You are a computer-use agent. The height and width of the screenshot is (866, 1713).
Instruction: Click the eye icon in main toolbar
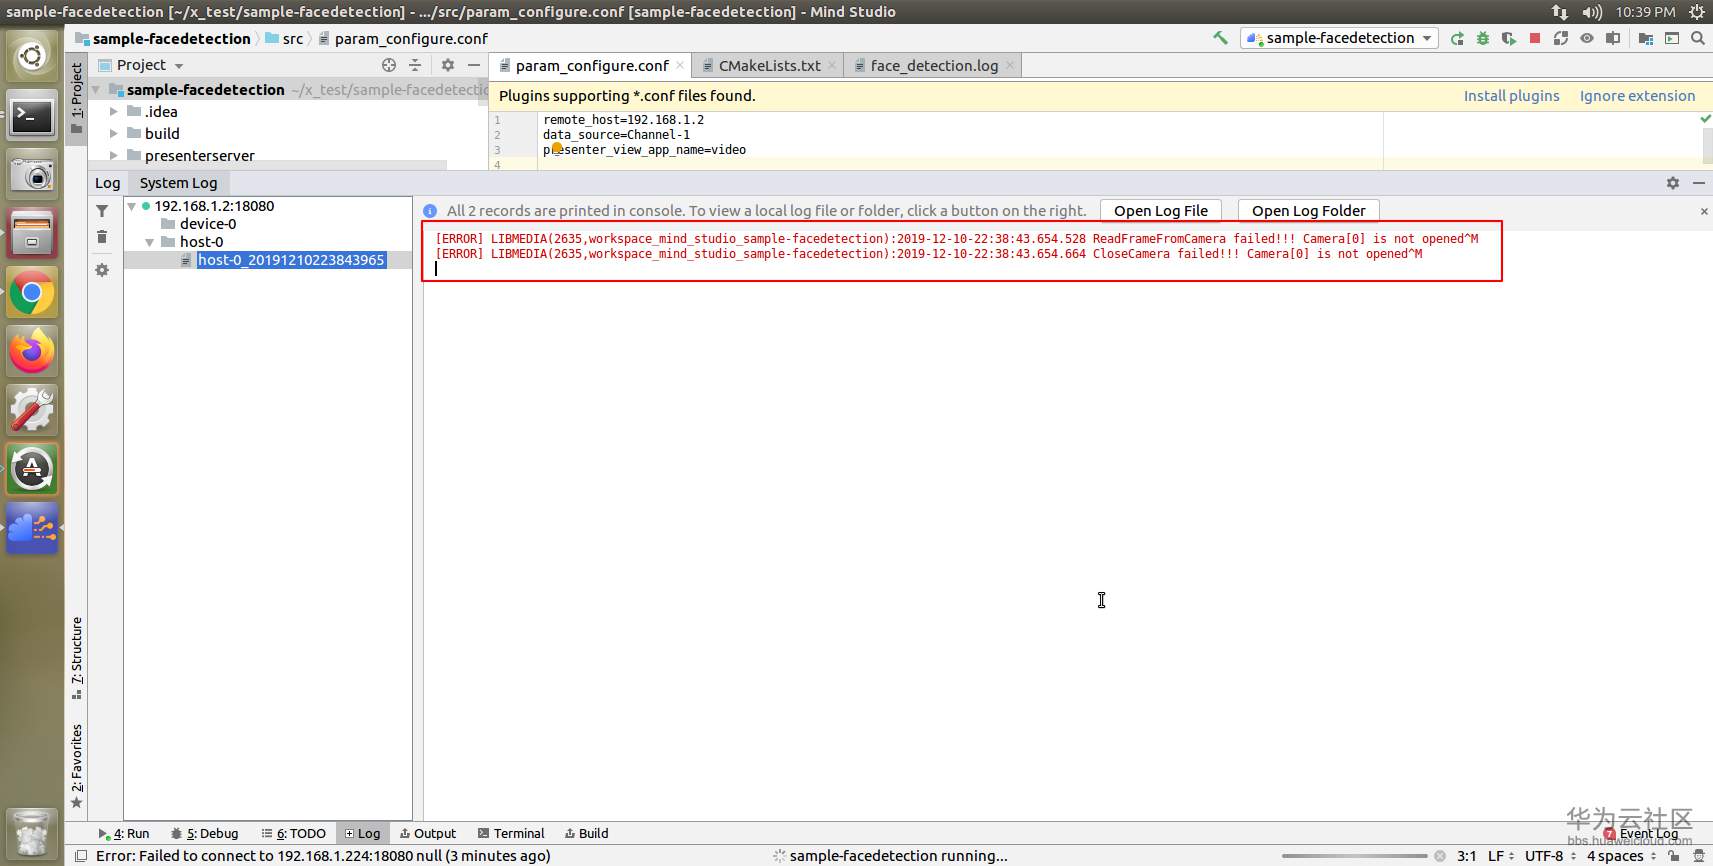point(1587,38)
